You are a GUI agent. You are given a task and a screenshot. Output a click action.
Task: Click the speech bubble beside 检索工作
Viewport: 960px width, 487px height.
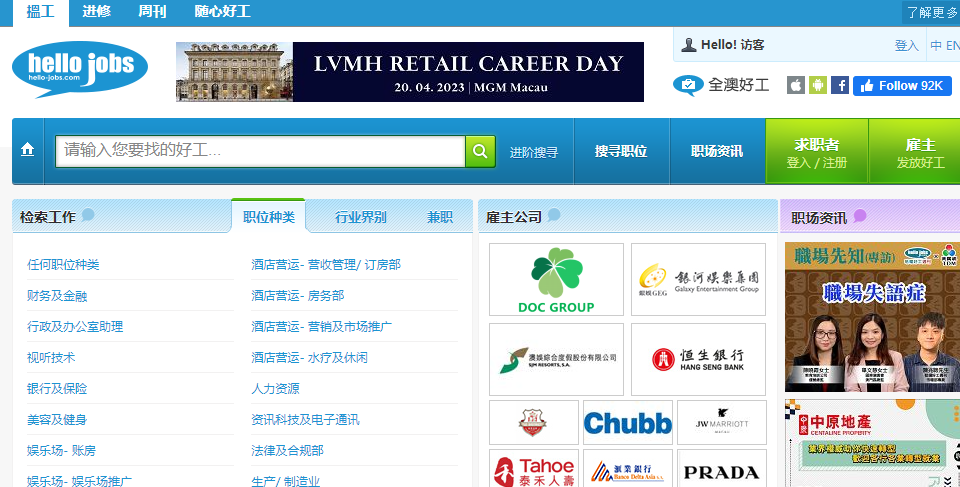point(88,214)
